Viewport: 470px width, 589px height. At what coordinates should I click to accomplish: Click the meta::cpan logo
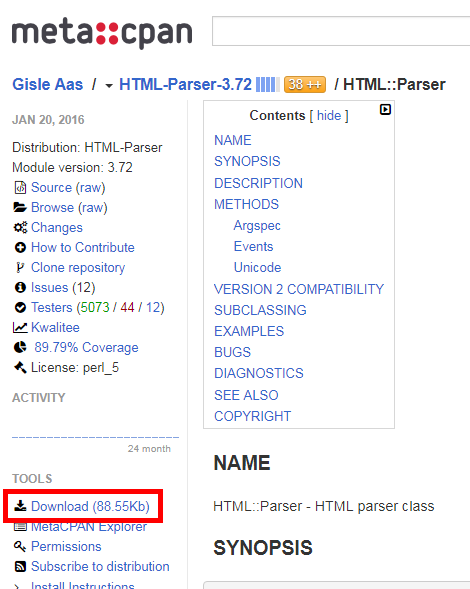coord(102,33)
